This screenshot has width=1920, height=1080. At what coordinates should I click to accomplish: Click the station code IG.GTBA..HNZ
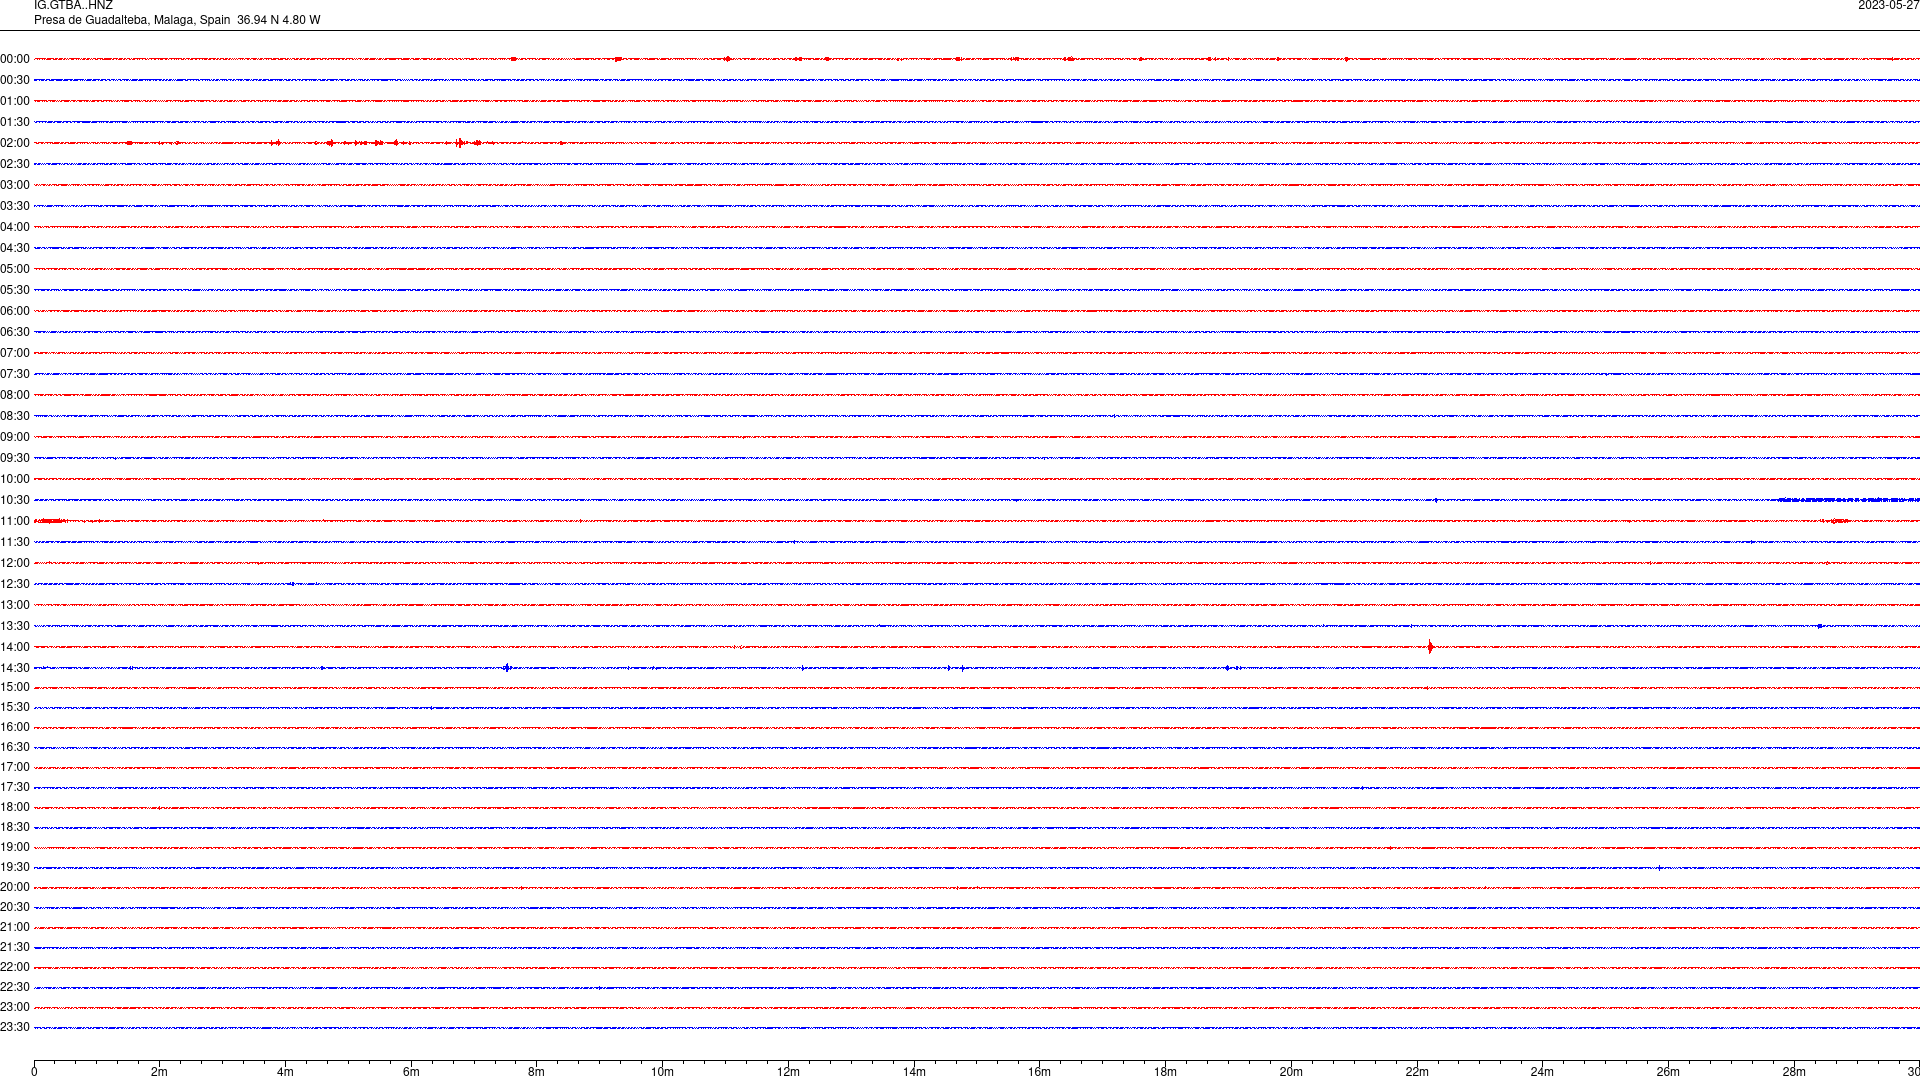(x=73, y=5)
